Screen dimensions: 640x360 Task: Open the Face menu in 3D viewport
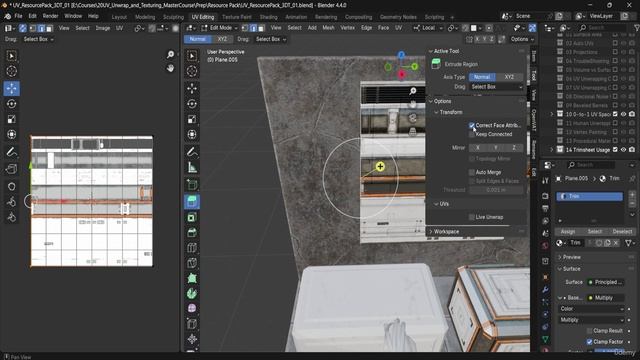[x=383, y=28]
